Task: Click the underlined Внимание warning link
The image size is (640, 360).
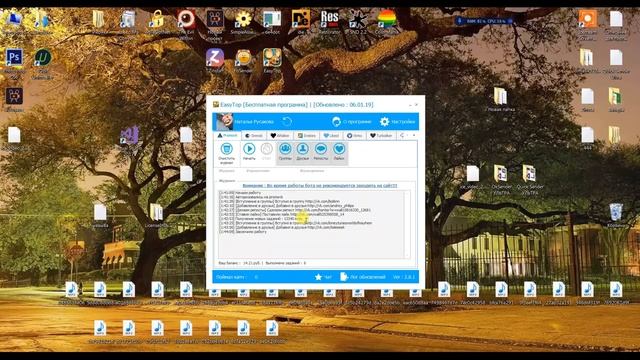Action: pos(320,186)
